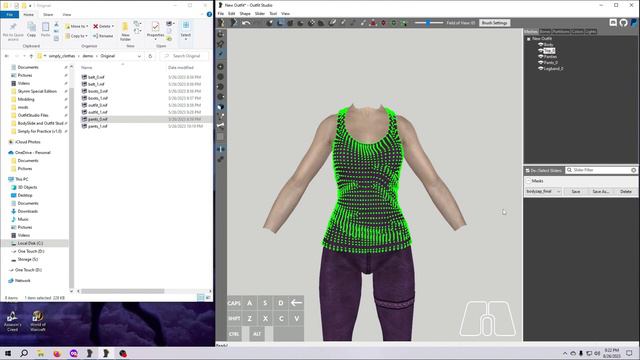Toggle visibility eye for Top_0 mesh

540,51
